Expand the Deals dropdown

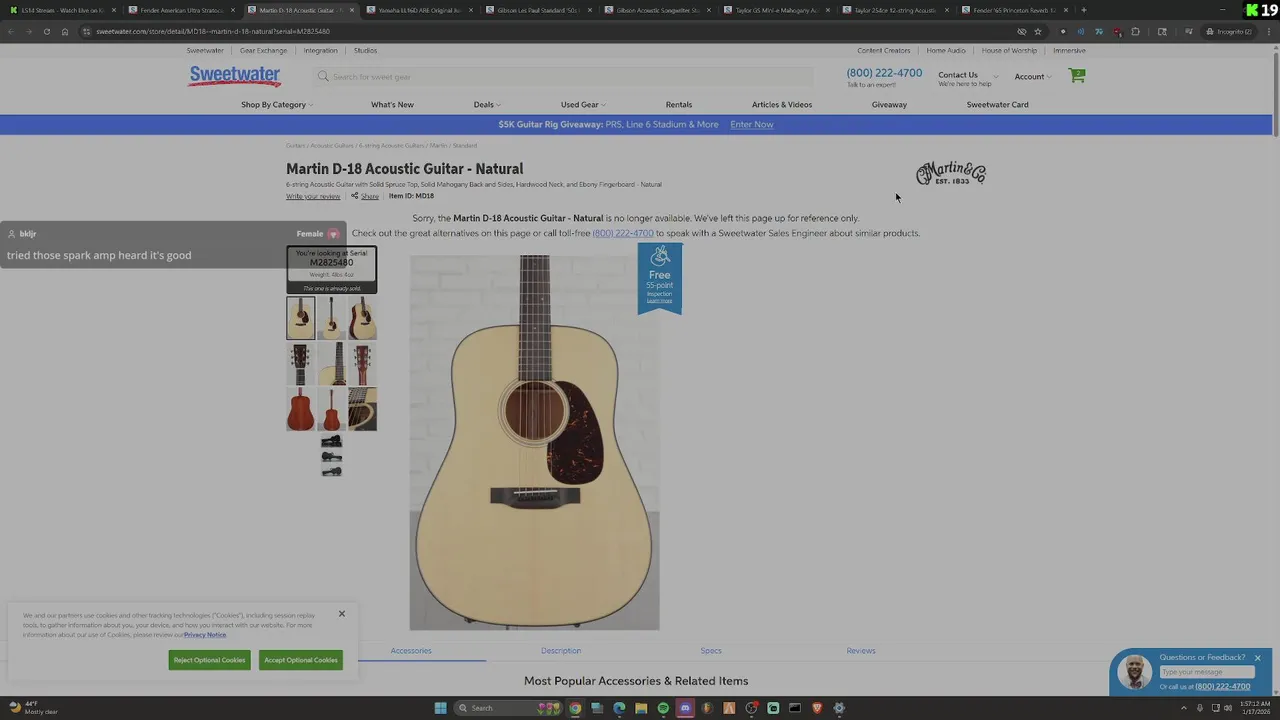coord(487,104)
